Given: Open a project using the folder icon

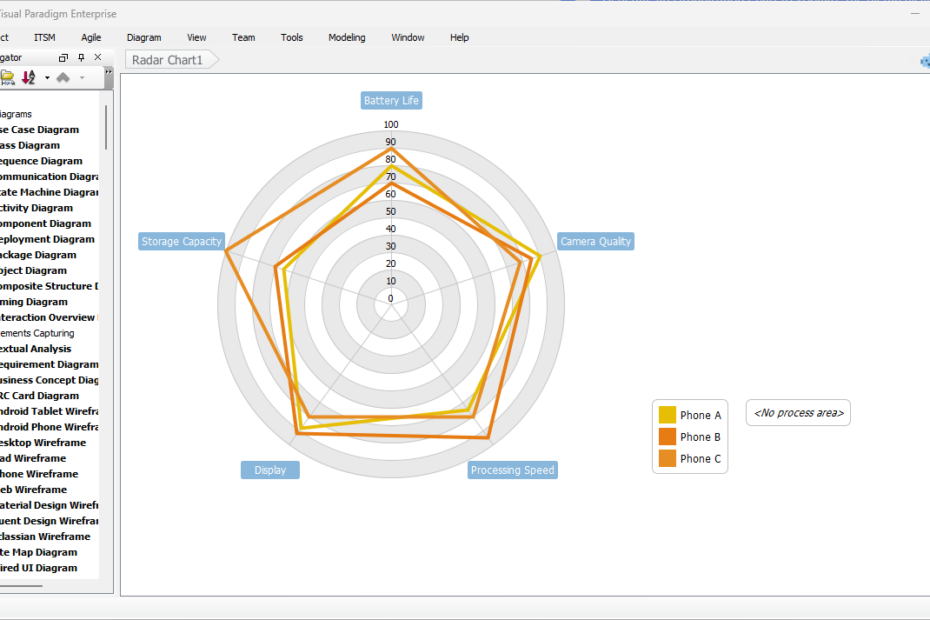Looking at the screenshot, I should tap(7, 77).
